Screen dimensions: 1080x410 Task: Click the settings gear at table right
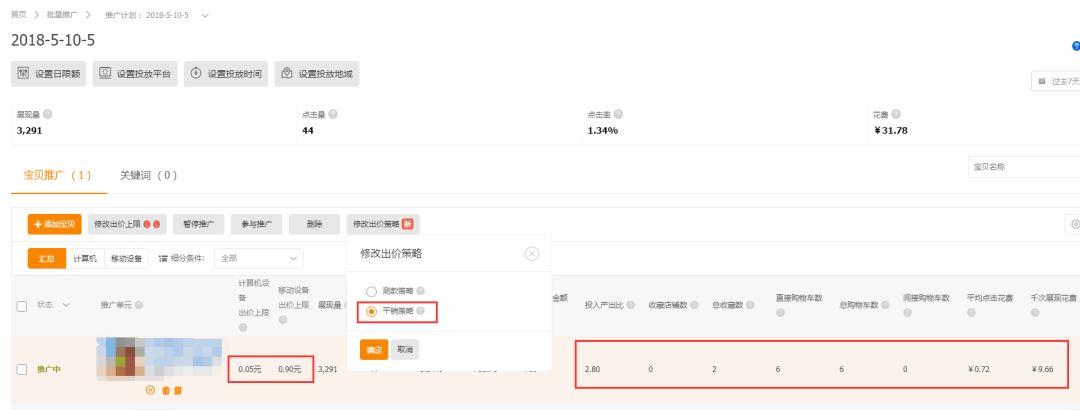tap(1074, 224)
